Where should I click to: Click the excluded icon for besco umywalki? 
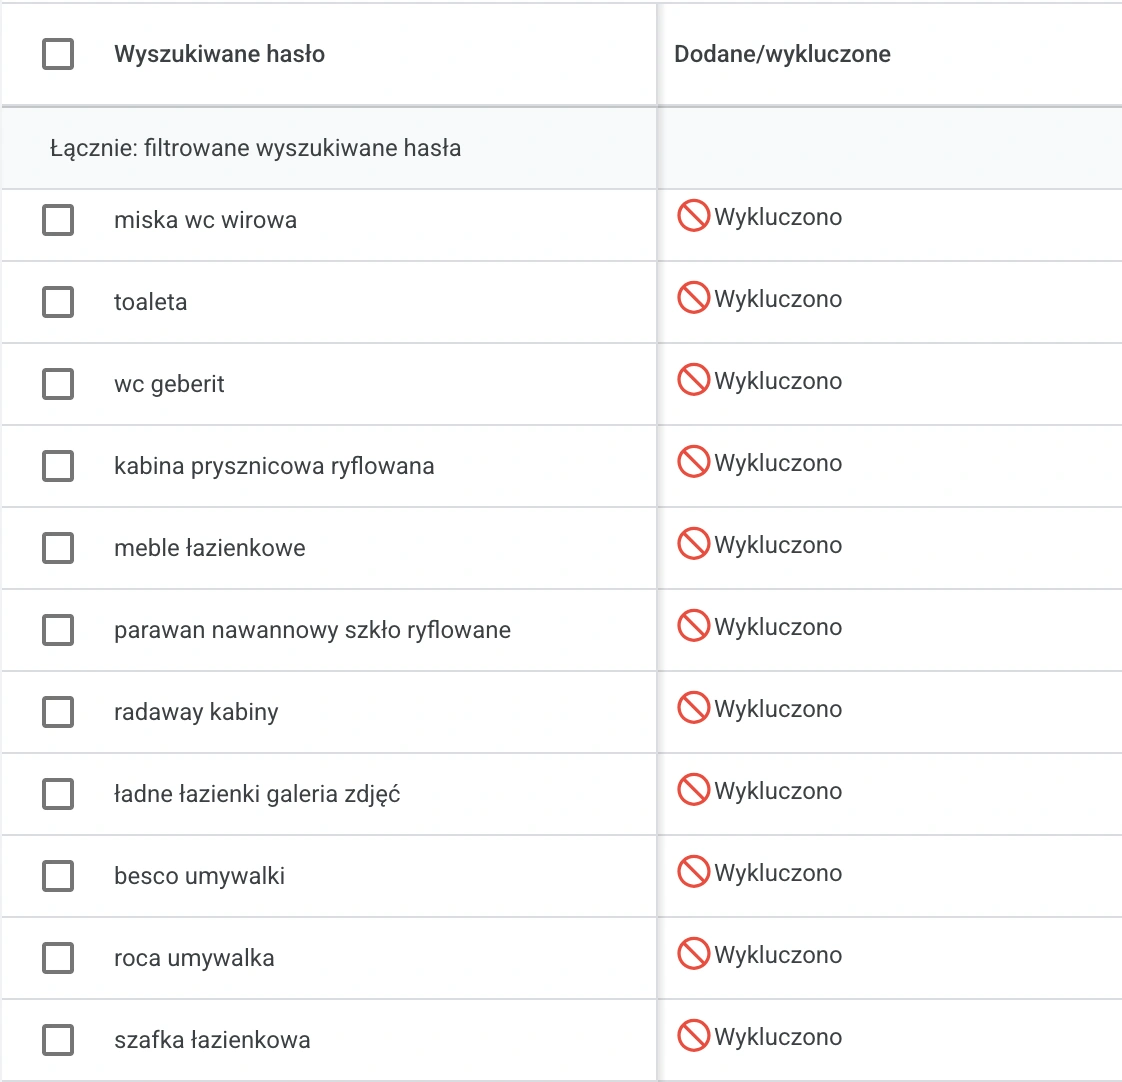coord(693,871)
